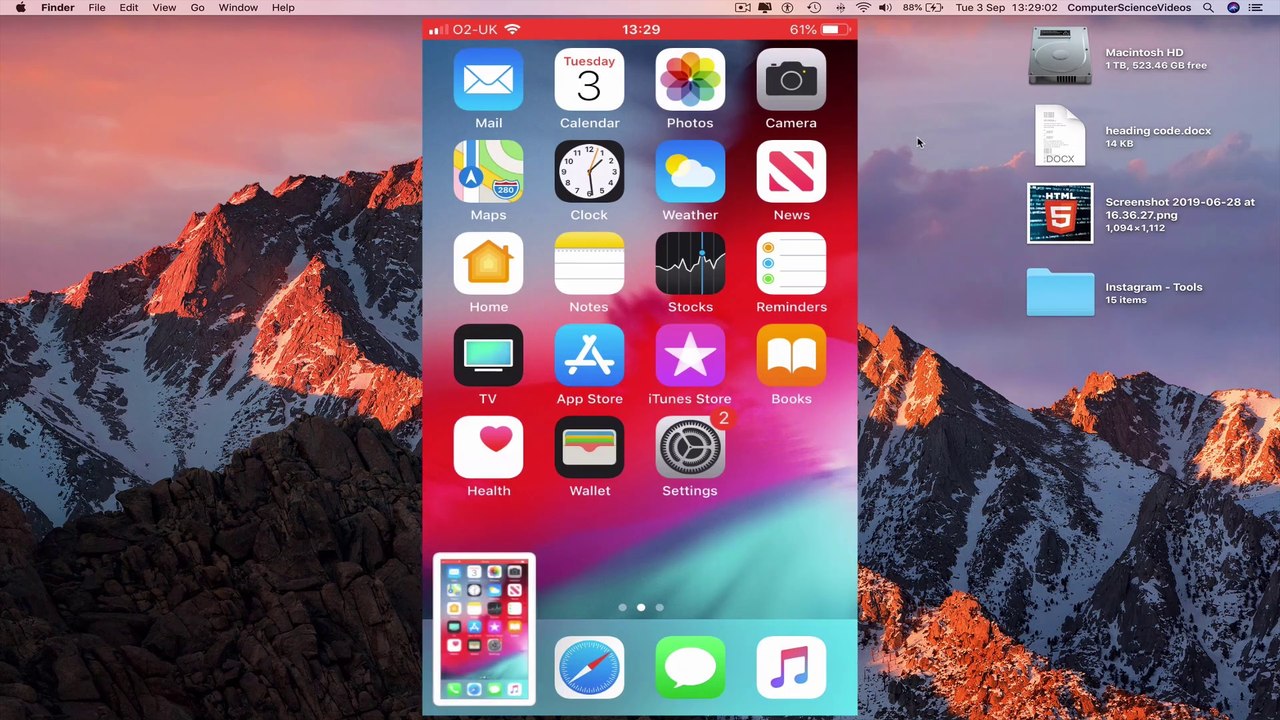Launch the Health app

point(488,448)
